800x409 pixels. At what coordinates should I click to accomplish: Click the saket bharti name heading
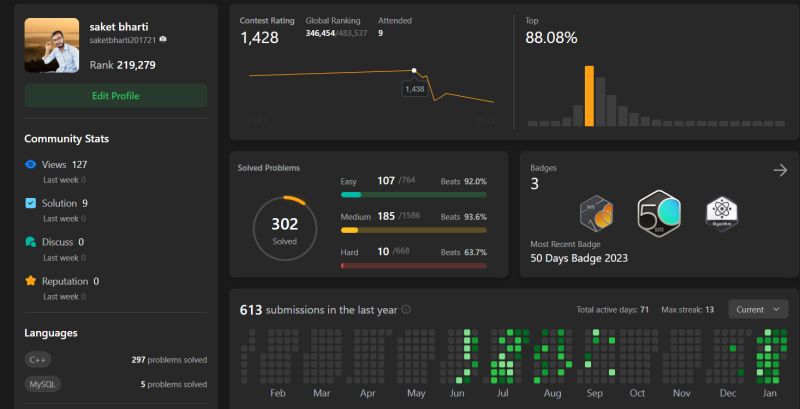119,27
